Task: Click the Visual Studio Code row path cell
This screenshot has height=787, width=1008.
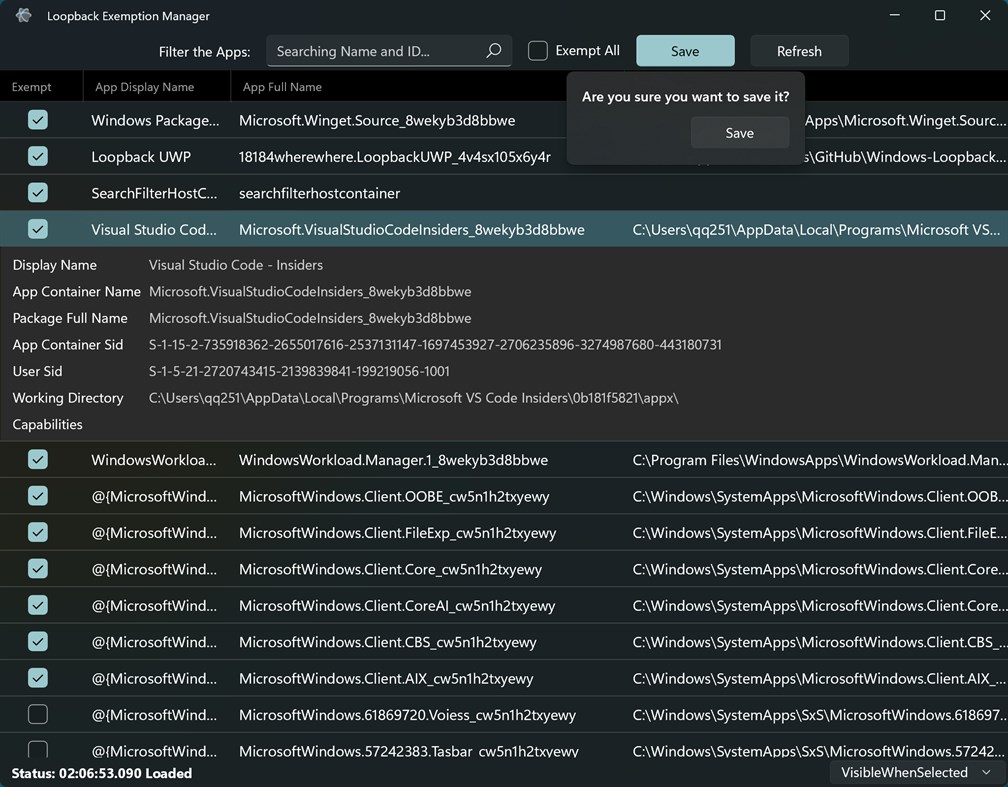Action: [x=816, y=230]
